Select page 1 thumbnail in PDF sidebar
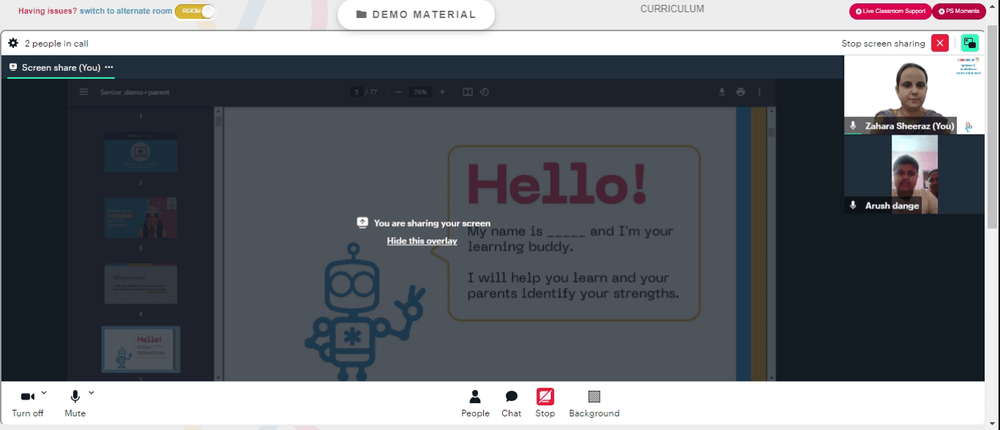This screenshot has width=1000, height=430. pyautogui.click(x=141, y=152)
